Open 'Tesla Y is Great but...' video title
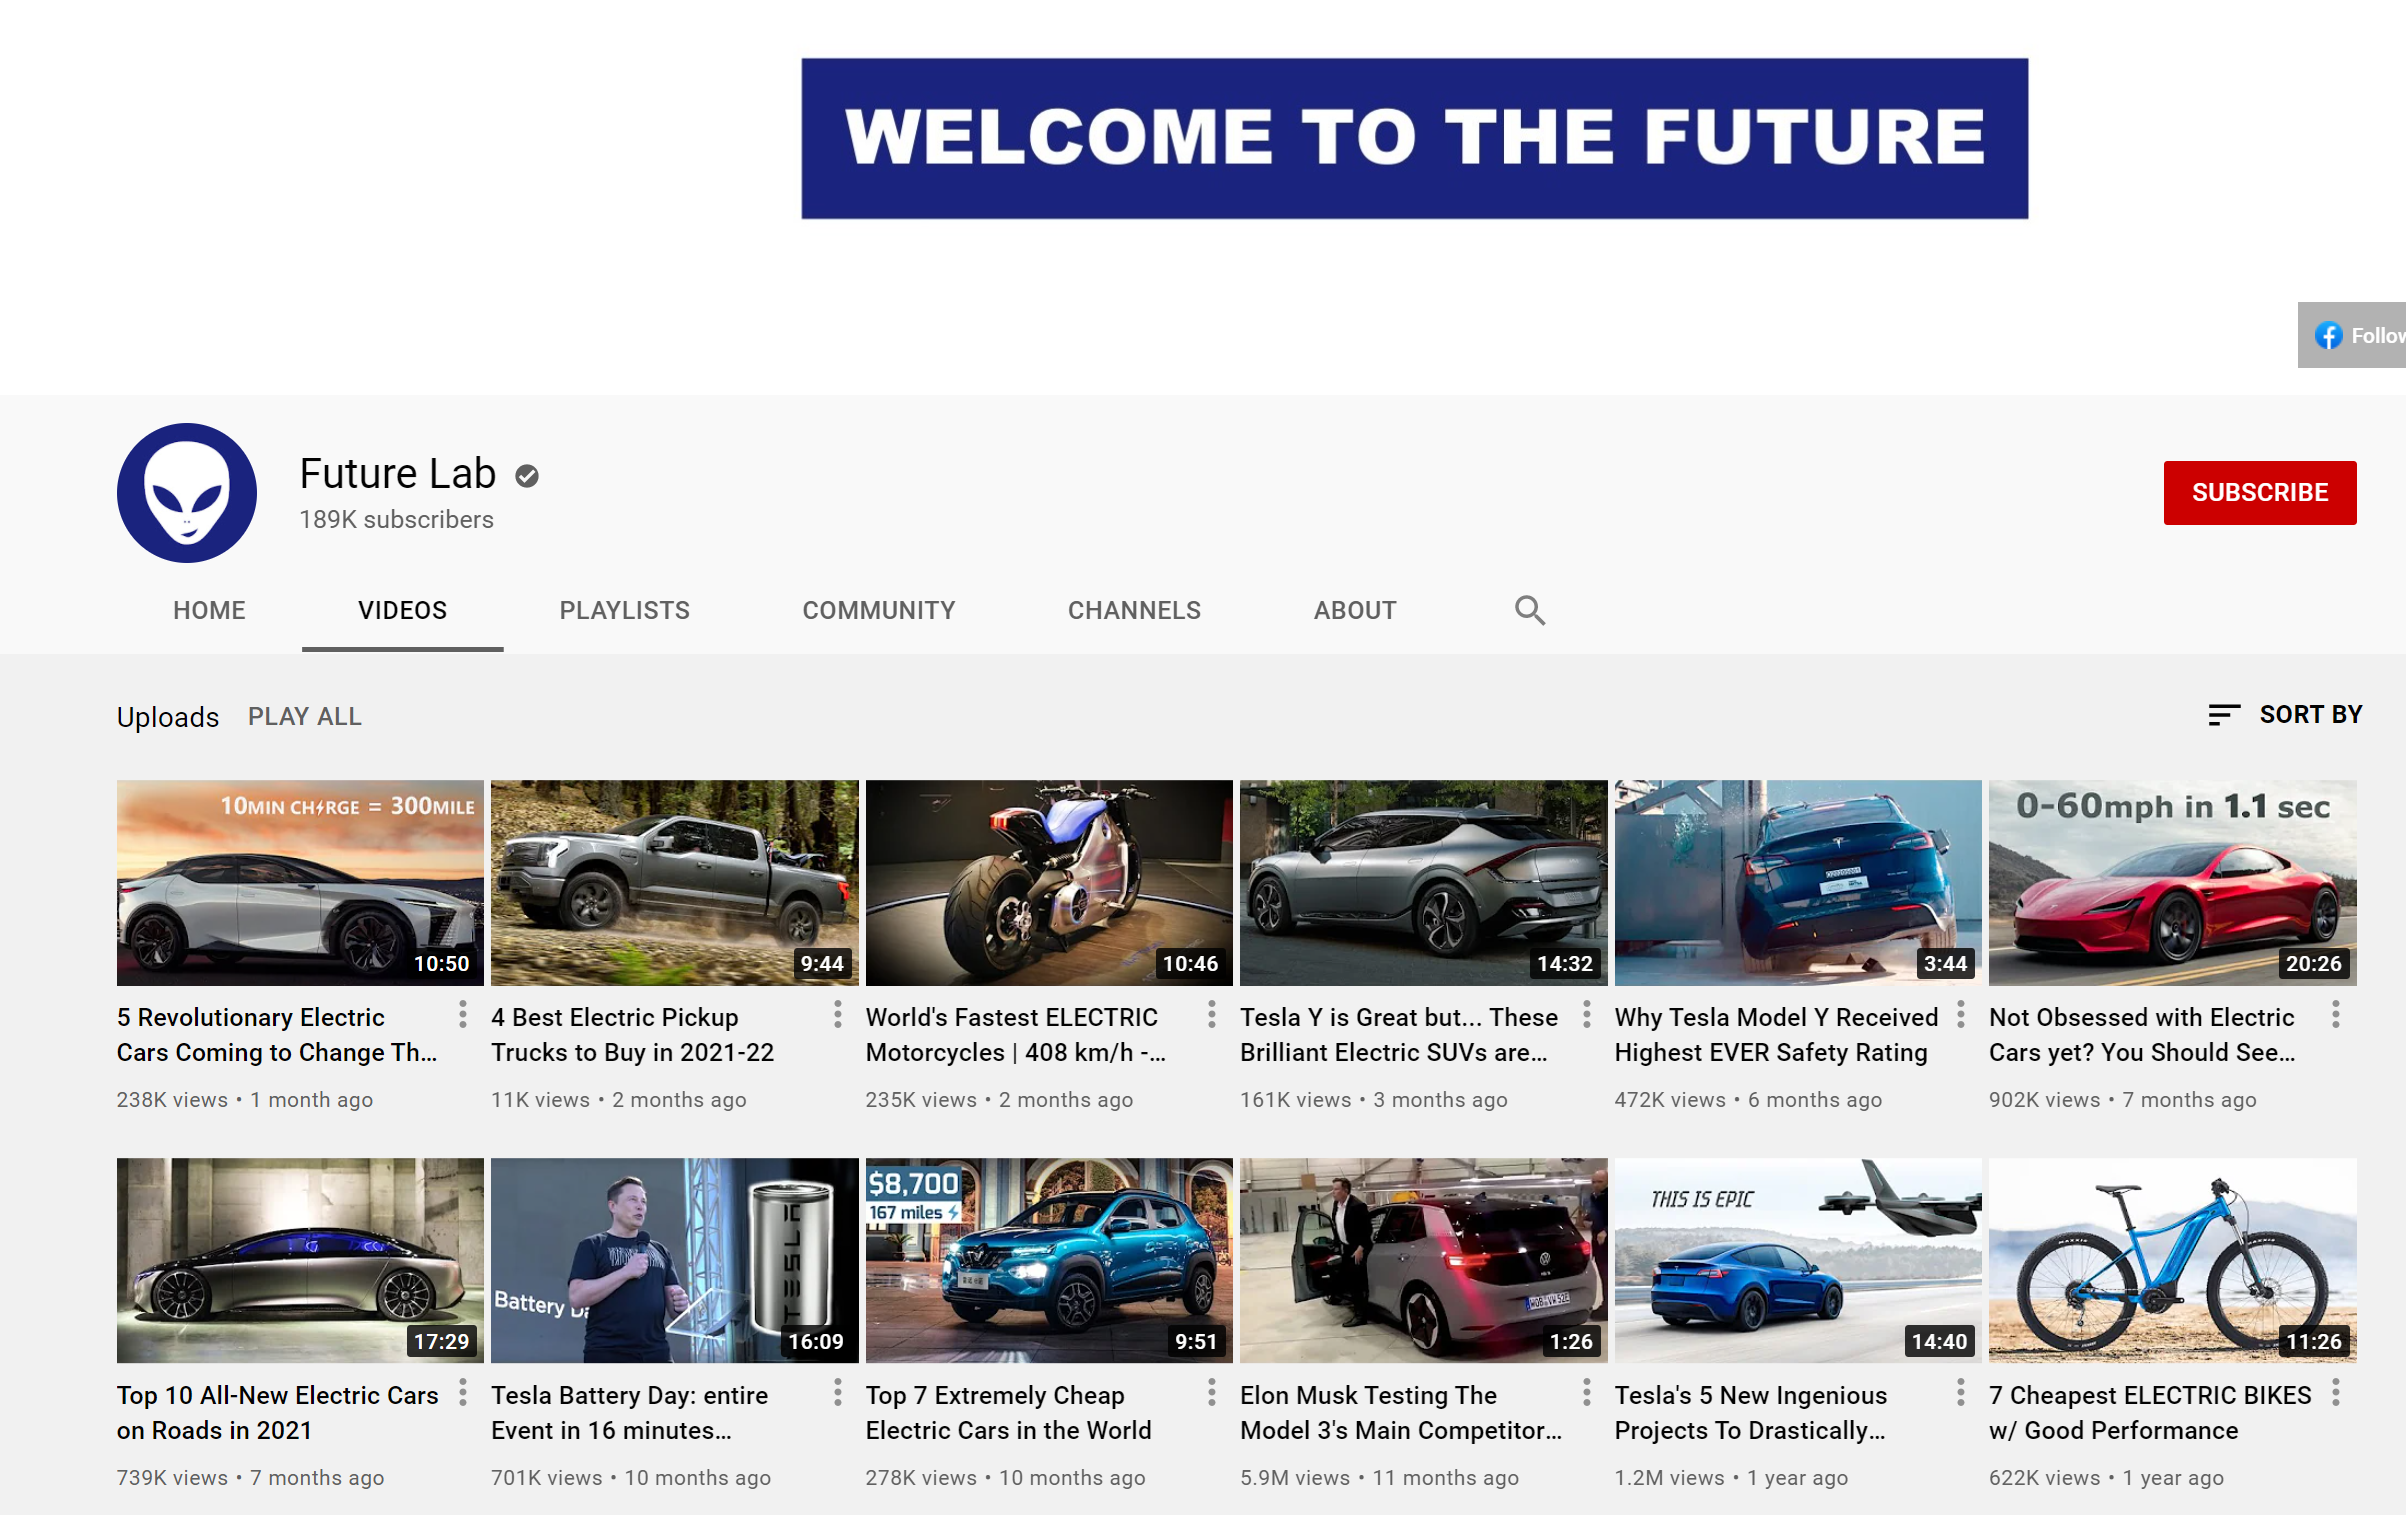 (x=1399, y=1035)
